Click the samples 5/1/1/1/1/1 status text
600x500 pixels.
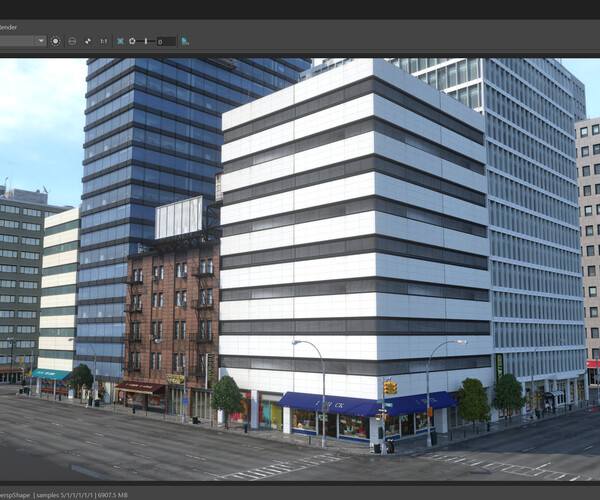click(x=63, y=495)
